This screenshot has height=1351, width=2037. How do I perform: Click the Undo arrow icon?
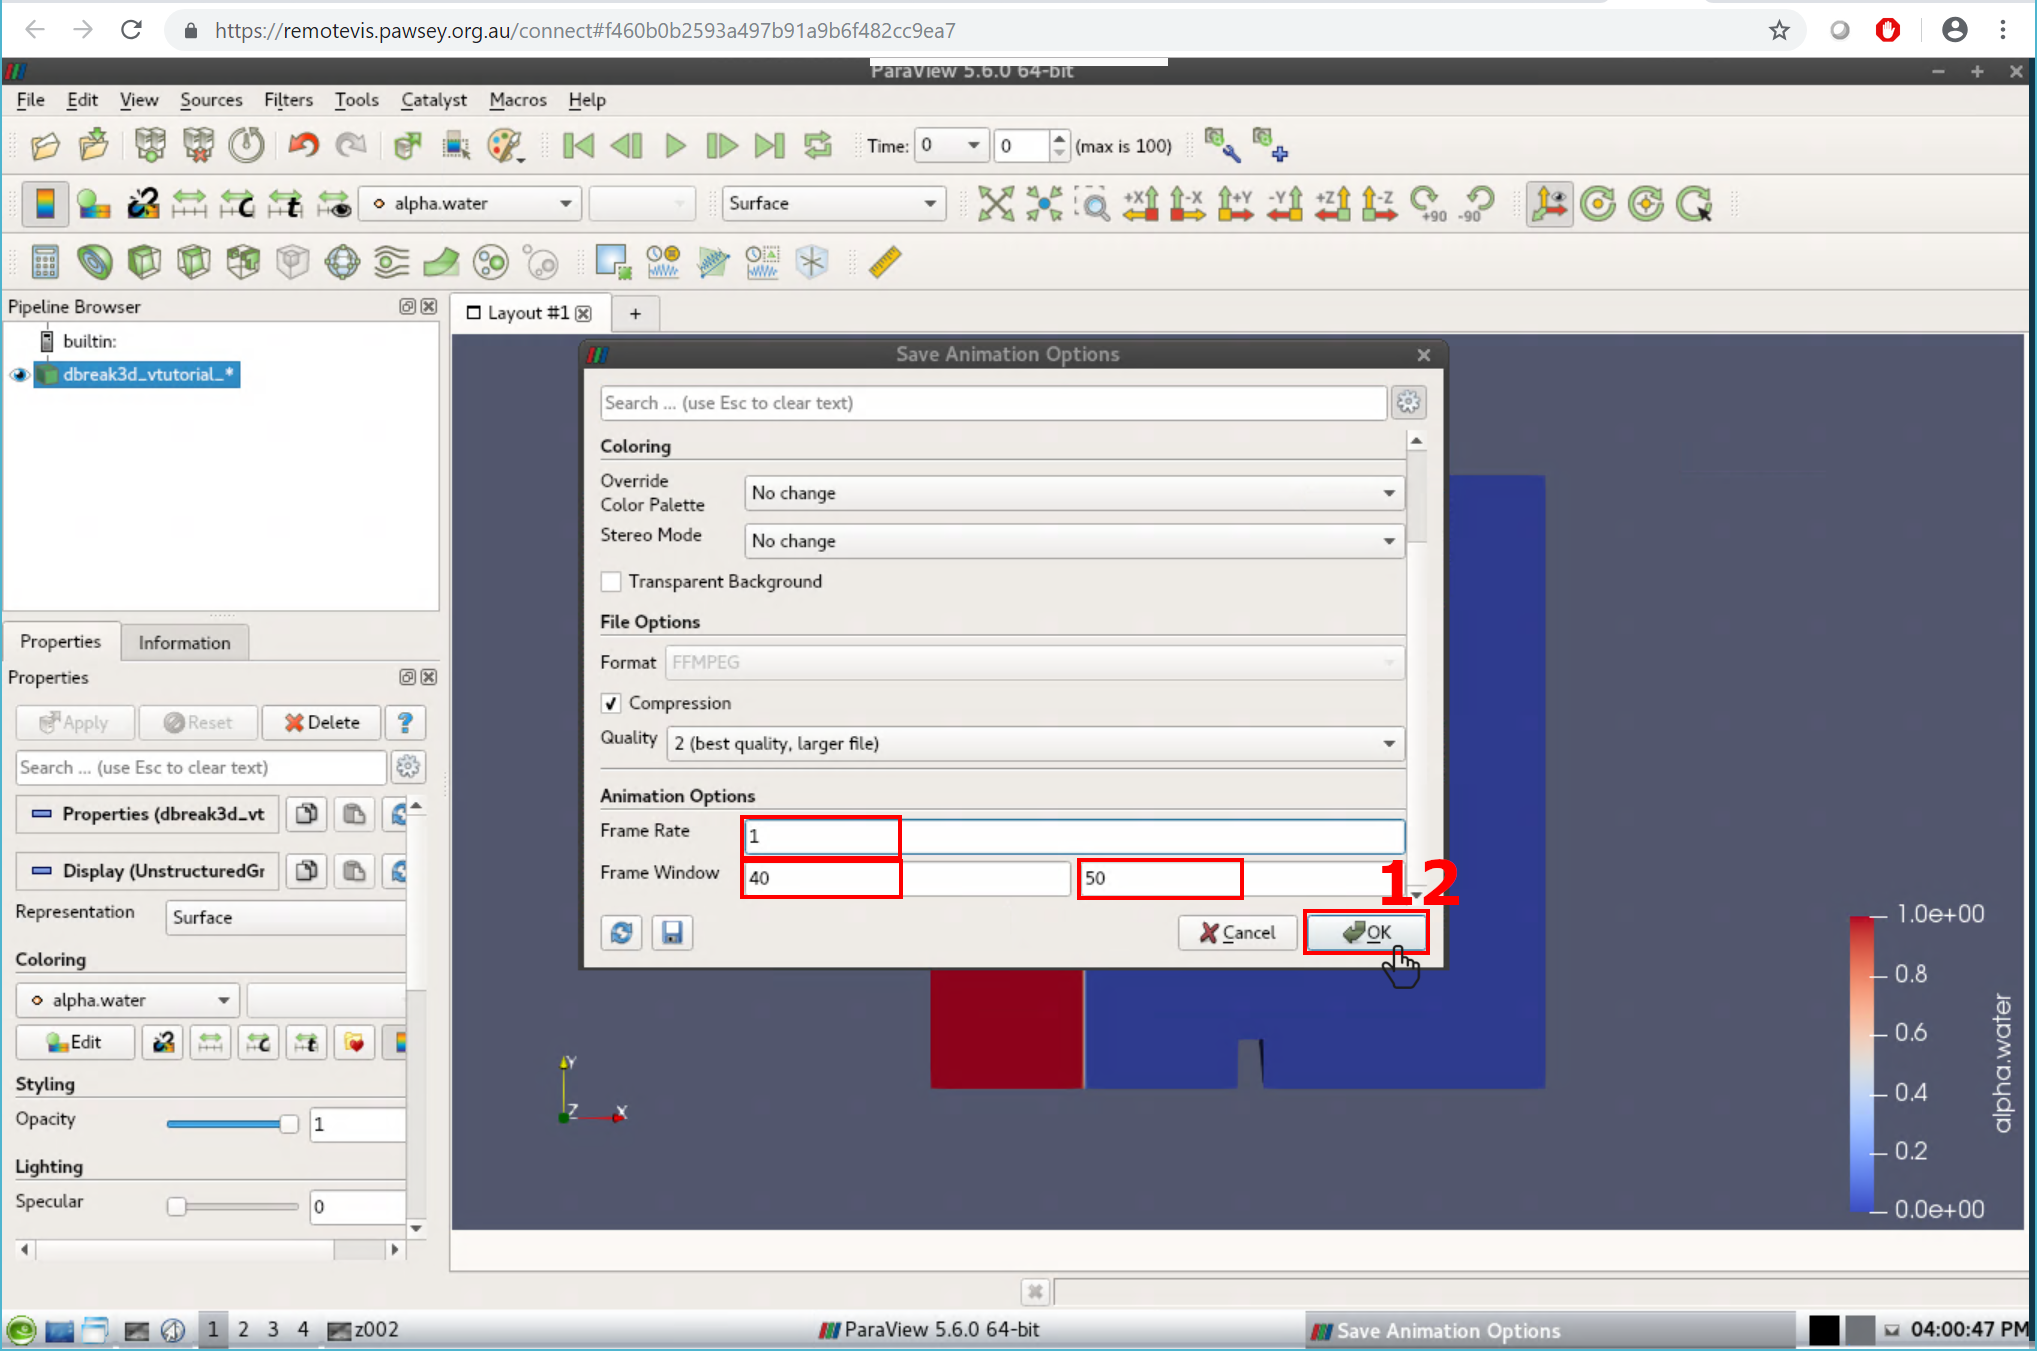(302, 146)
